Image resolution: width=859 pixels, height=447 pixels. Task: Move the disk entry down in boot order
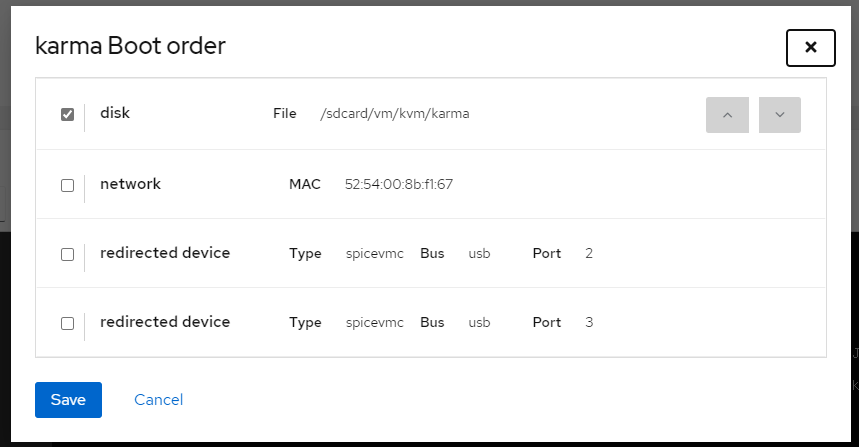point(780,115)
